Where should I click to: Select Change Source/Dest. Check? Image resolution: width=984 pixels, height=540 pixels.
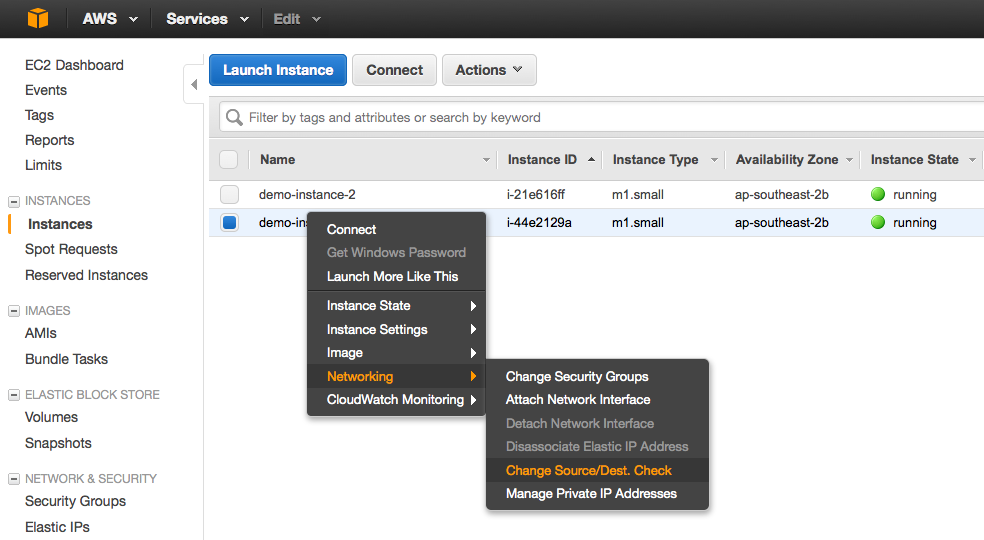[x=597, y=470]
